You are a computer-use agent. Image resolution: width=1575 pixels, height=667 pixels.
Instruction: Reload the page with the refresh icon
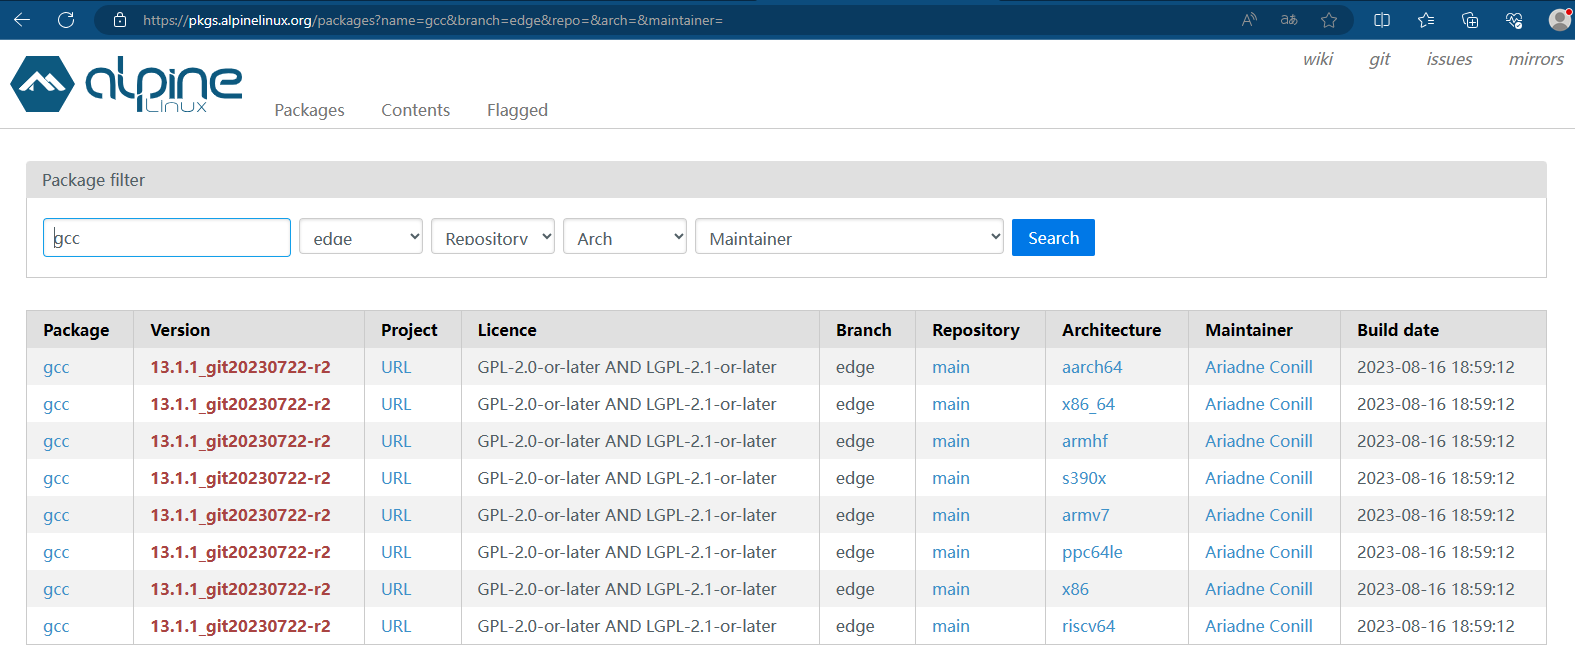click(x=66, y=20)
